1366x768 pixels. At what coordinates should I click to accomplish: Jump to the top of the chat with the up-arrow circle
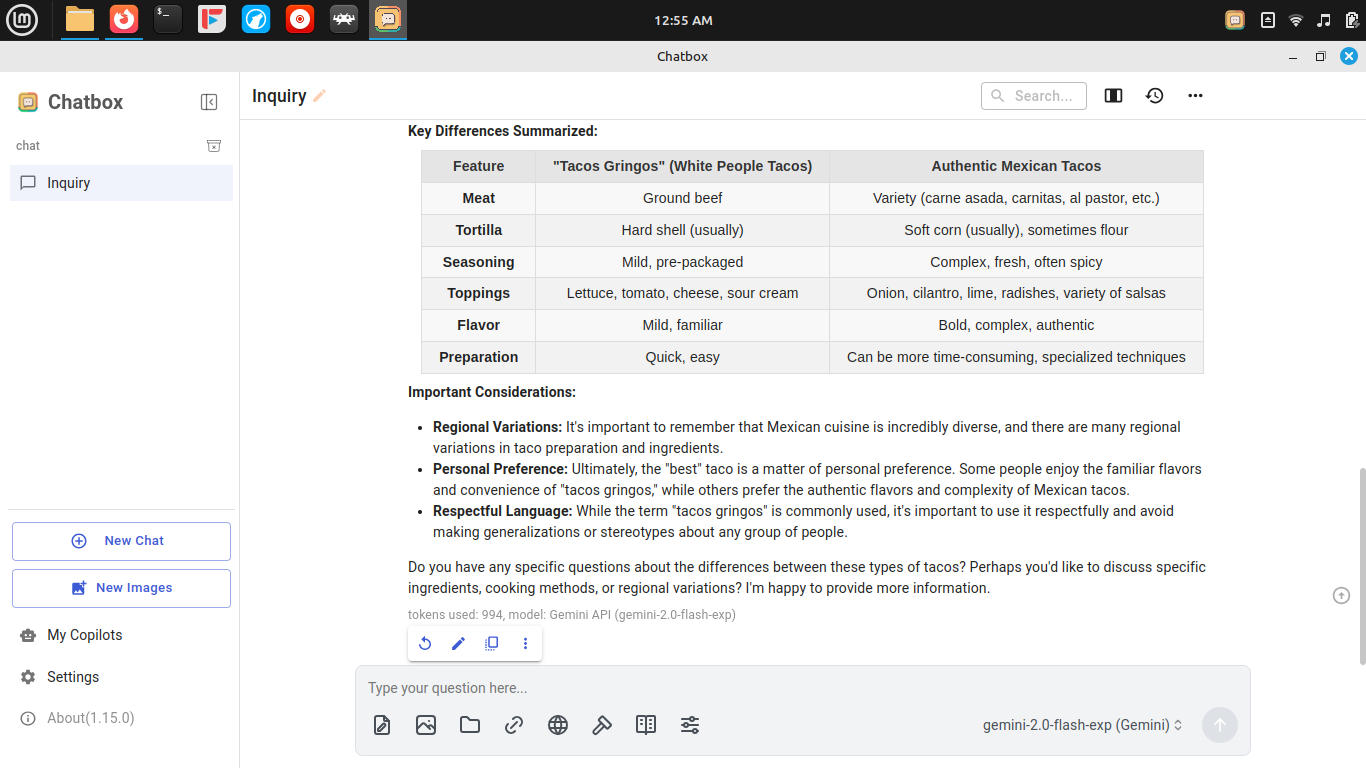click(x=1342, y=596)
